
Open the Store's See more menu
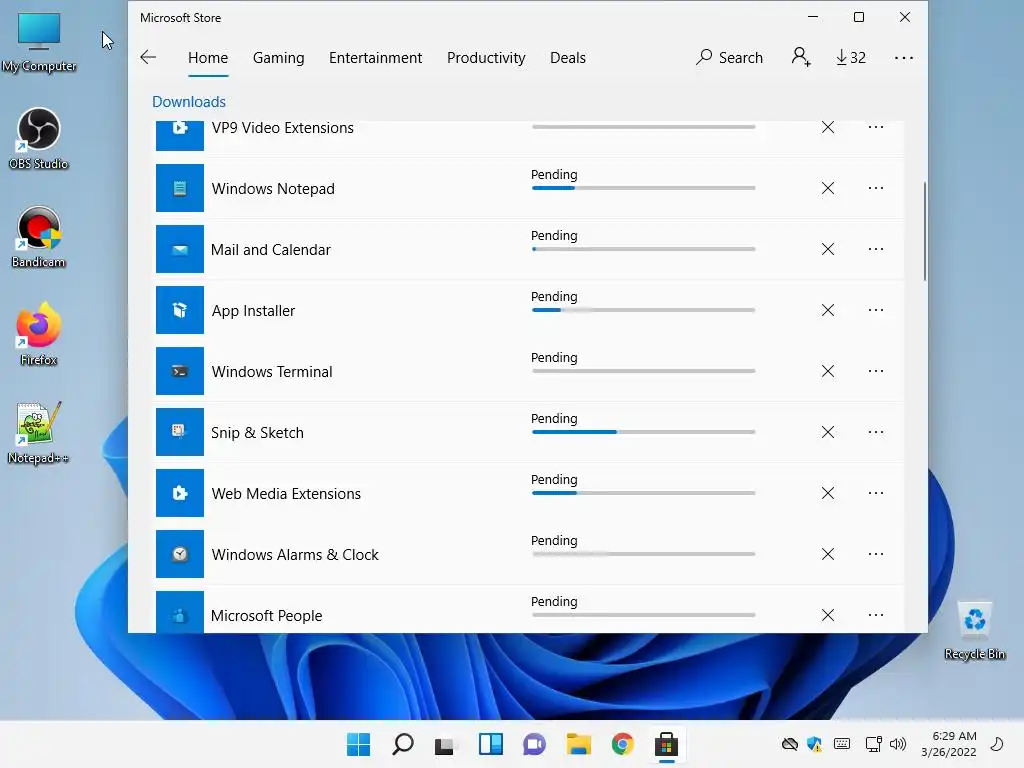coord(904,57)
